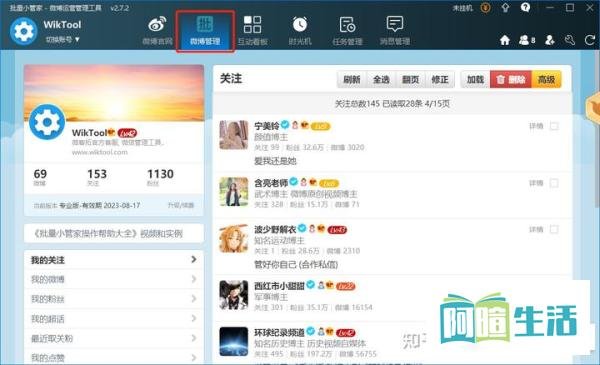The width and height of the screenshot is (600, 365).
Task: Open 详情 link for 含亮老师
Action: 536,183
